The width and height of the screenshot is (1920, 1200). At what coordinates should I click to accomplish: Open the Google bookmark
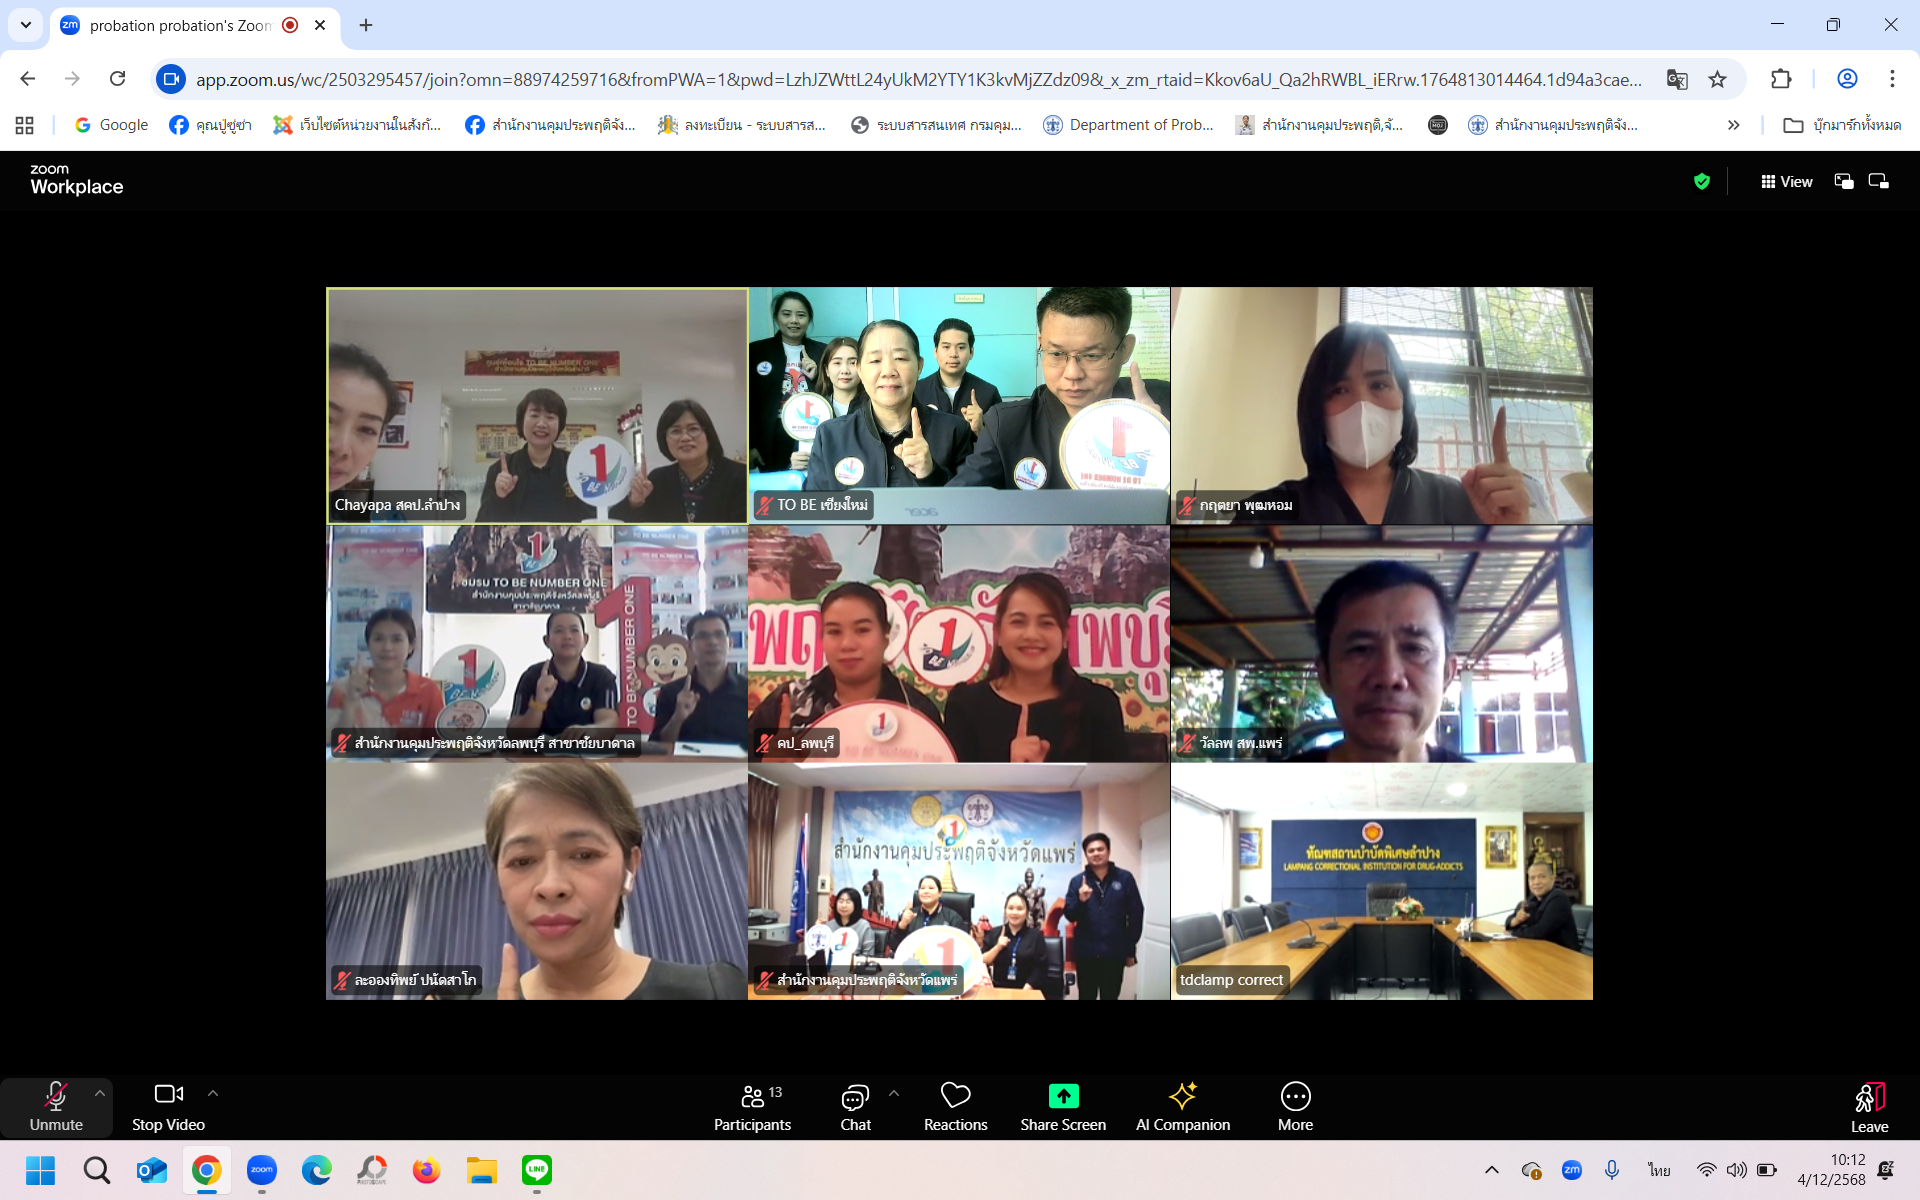click(111, 125)
